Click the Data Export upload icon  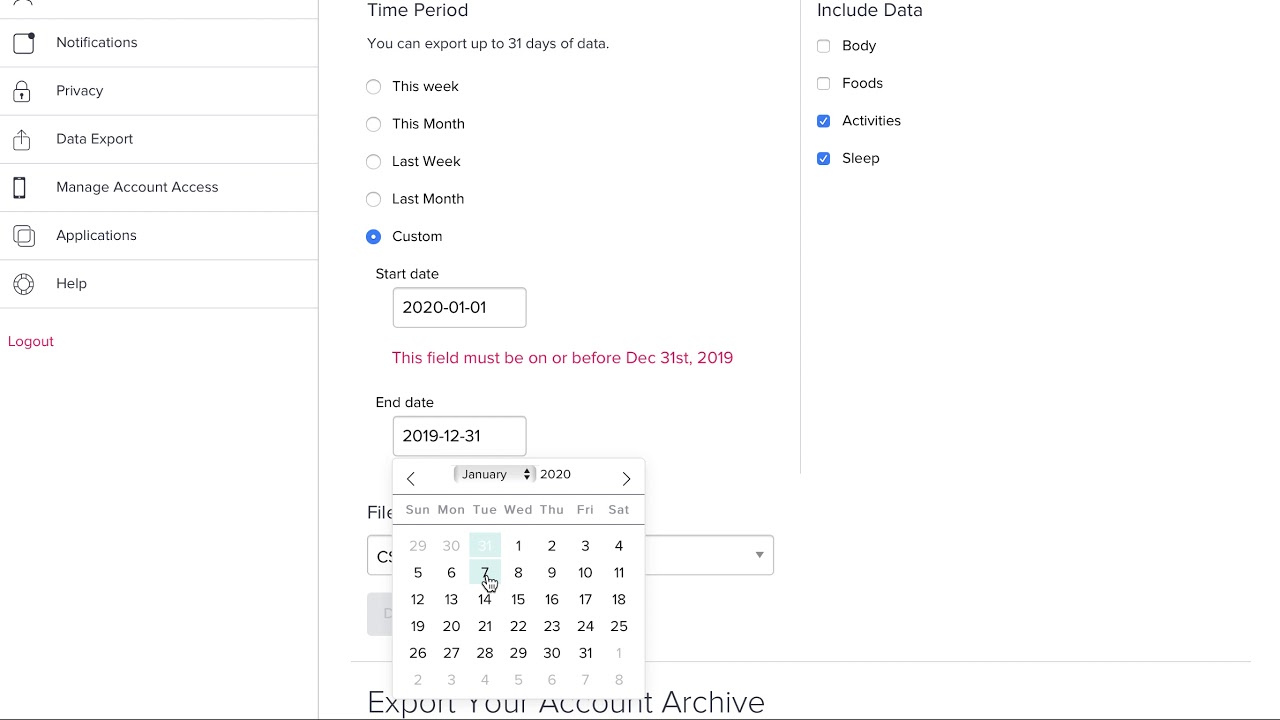[x=22, y=139]
